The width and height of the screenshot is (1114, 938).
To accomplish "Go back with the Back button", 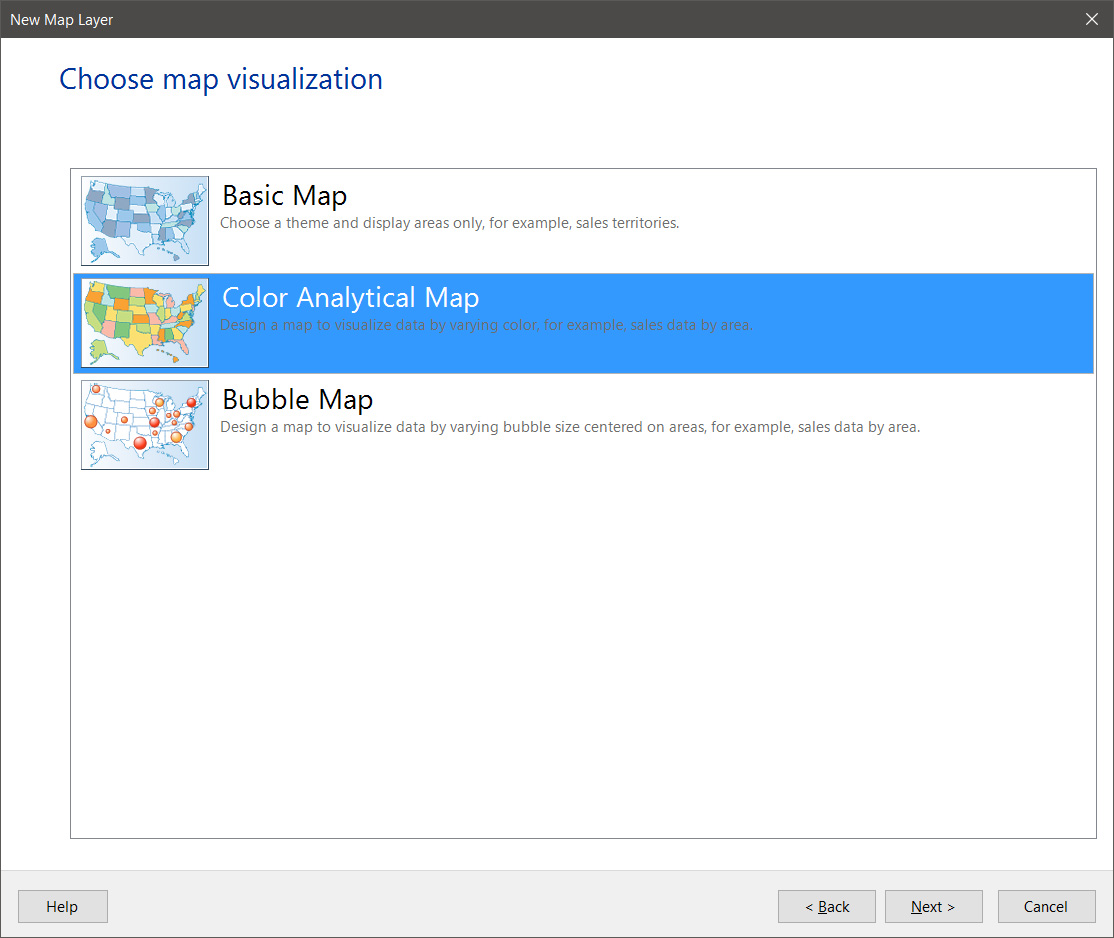I will click(x=827, y=906).
